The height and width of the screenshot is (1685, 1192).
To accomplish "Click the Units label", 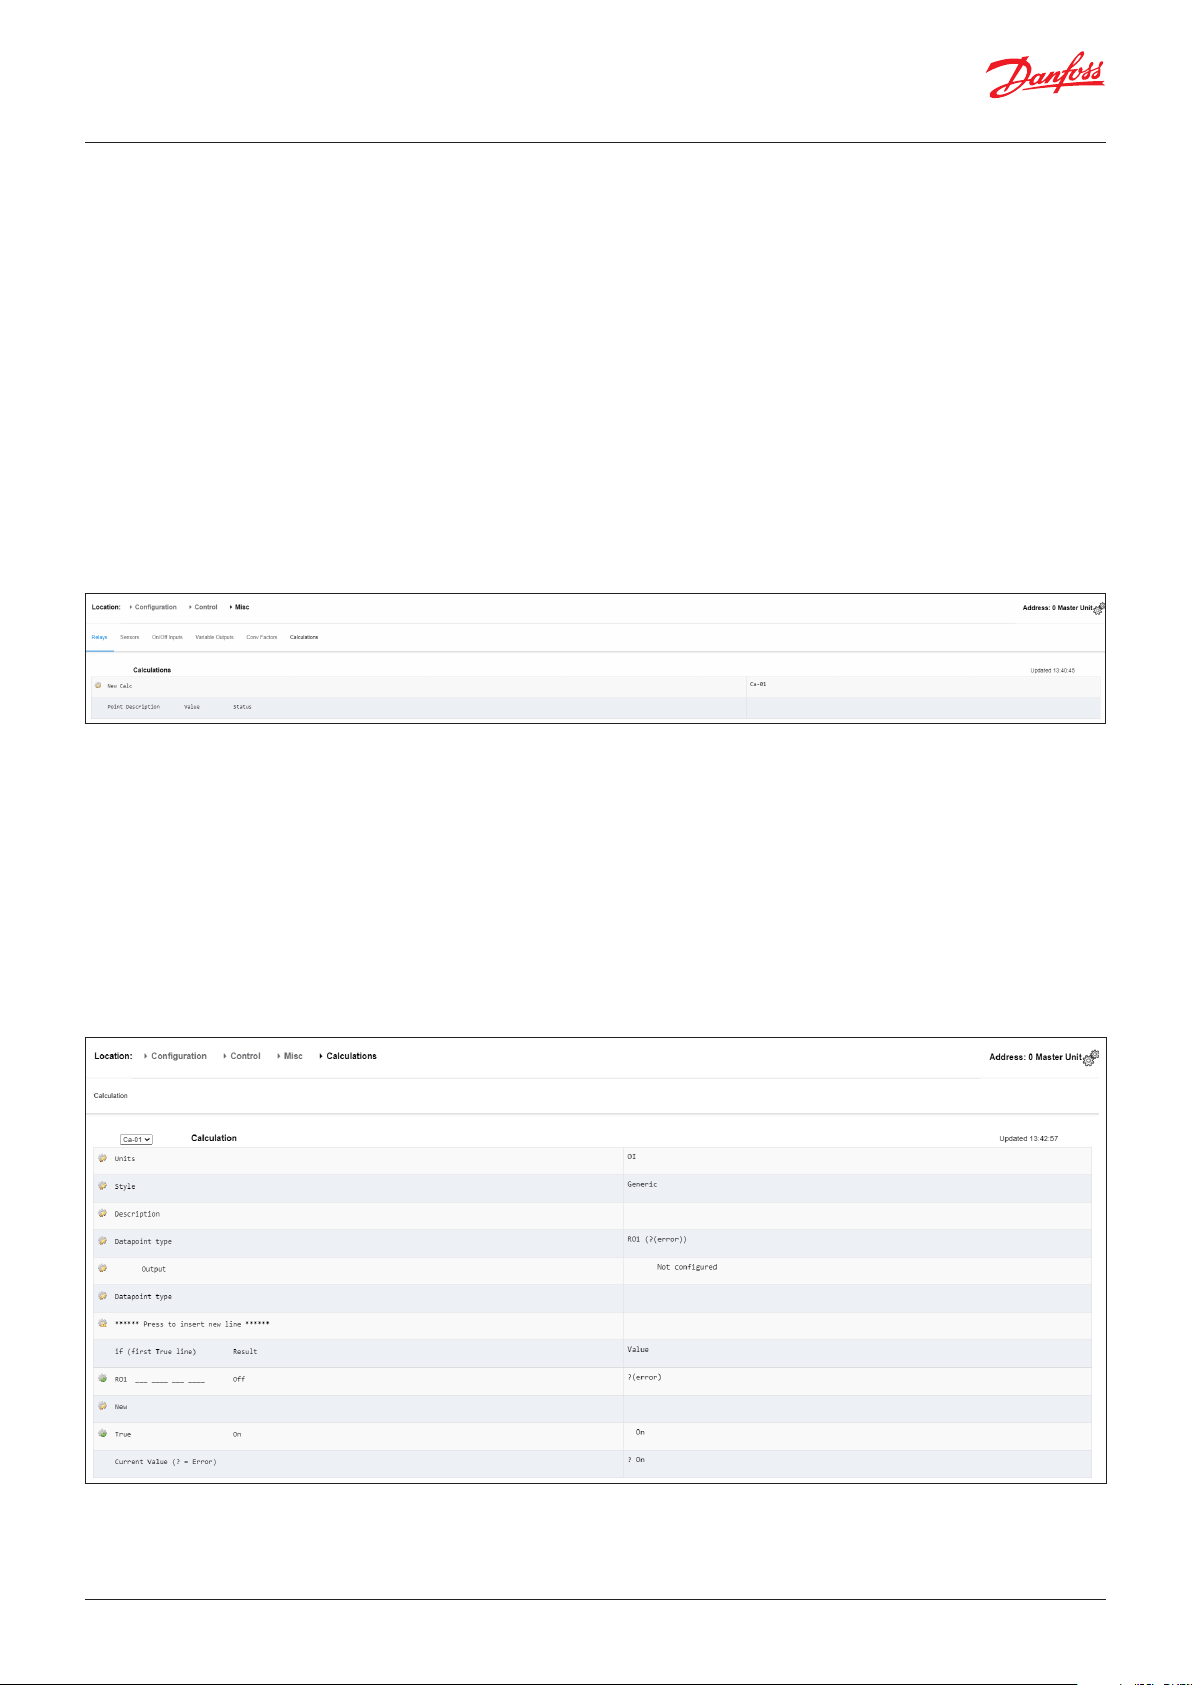I will tap(125, 1159).
